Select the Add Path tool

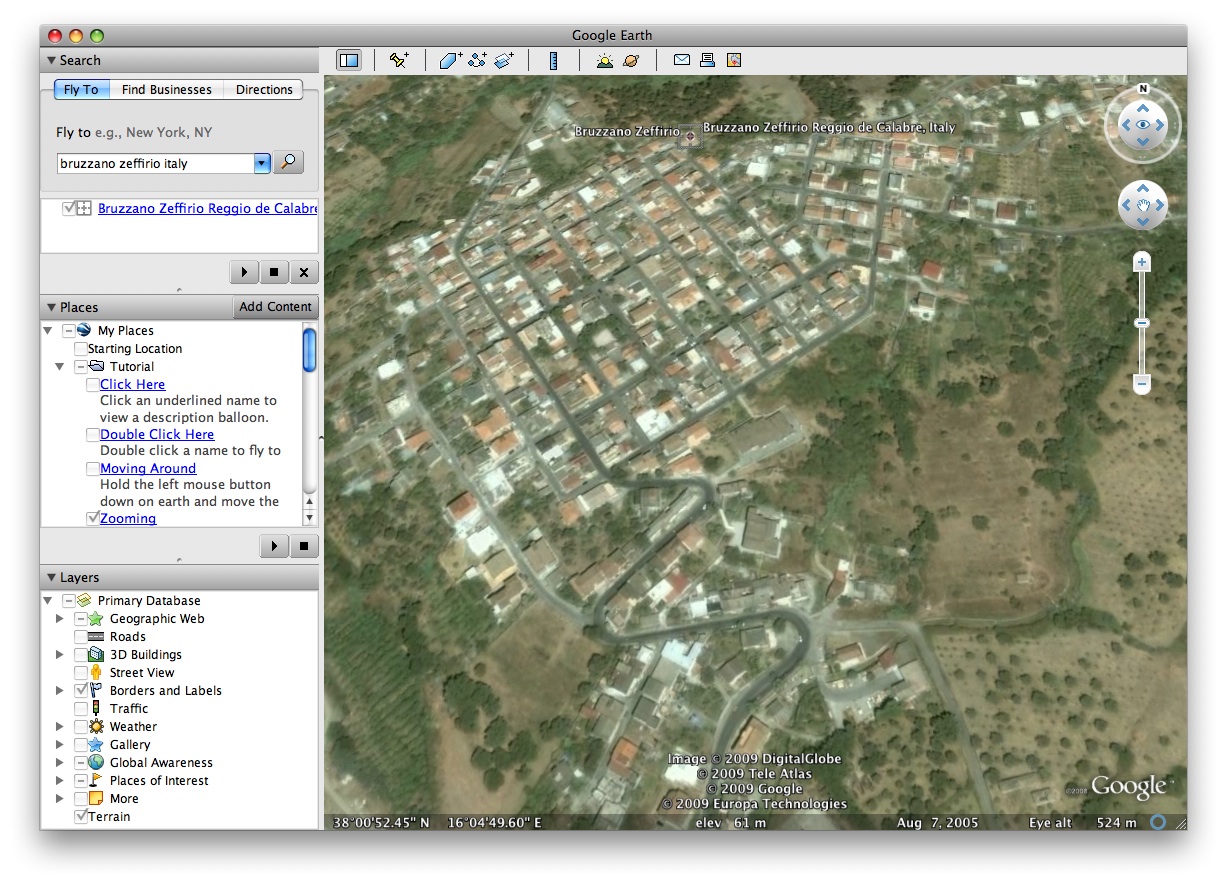point(477,60)
